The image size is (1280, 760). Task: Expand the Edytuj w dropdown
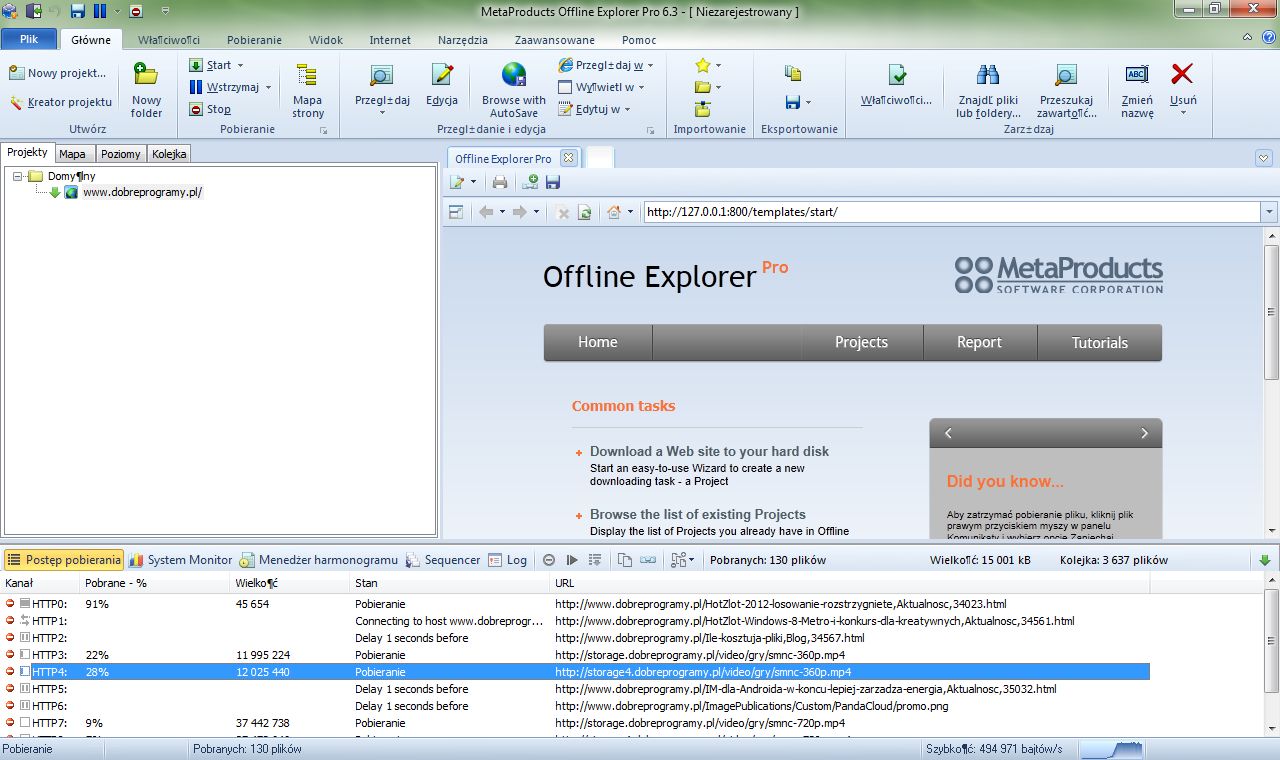pyautogui.click(x=626, y=110)
